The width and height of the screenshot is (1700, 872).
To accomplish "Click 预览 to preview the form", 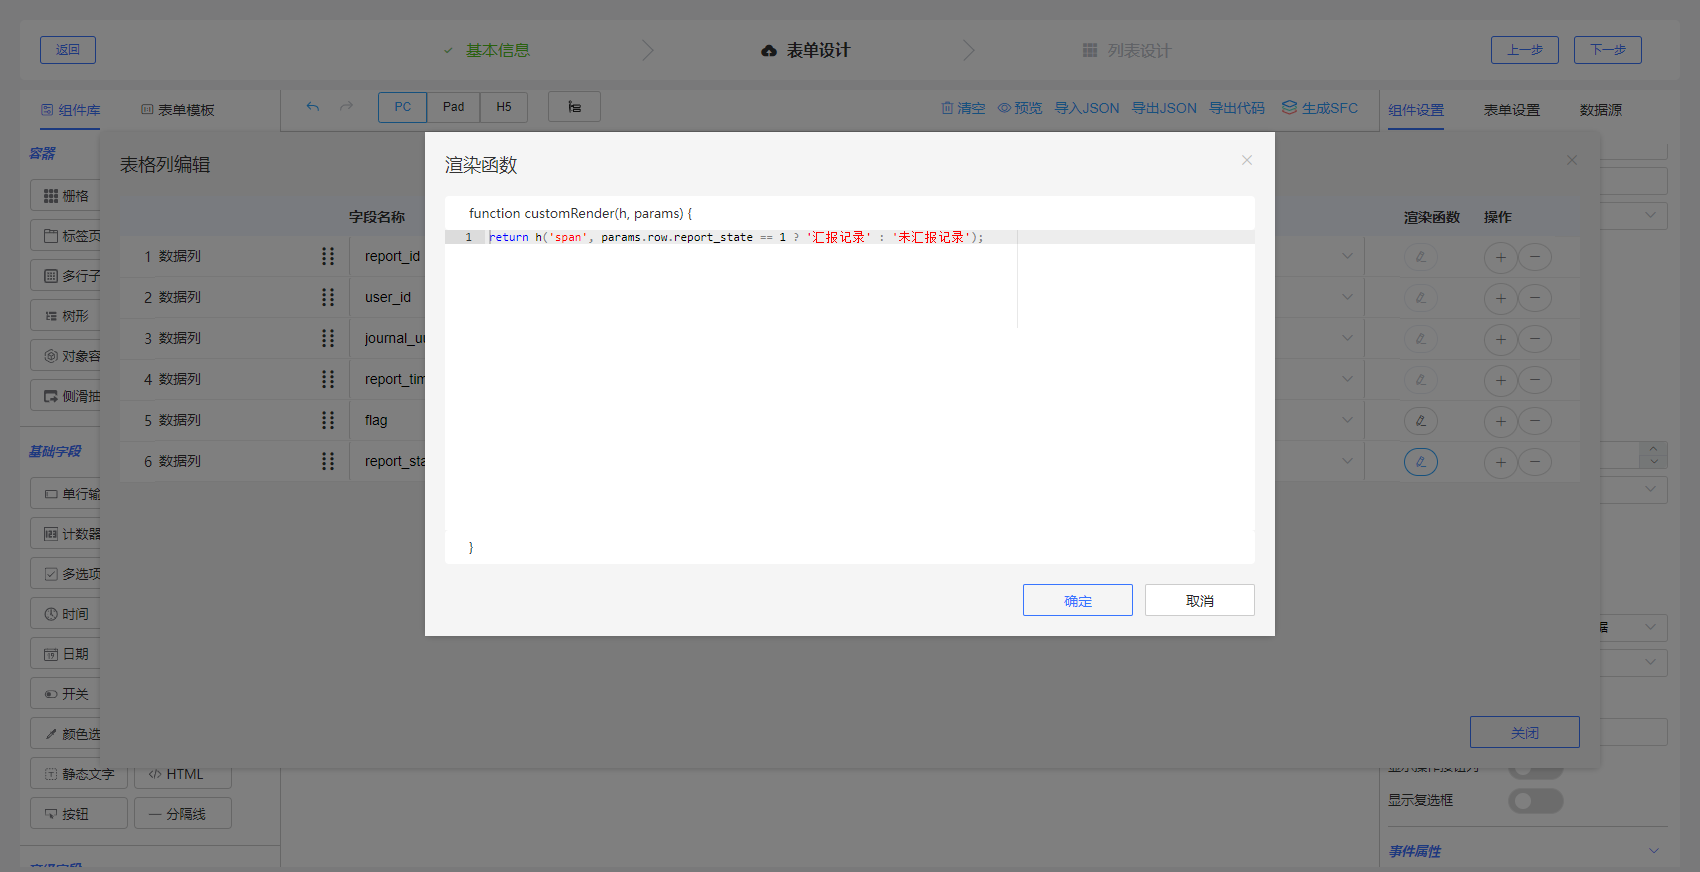I will click(x=1020, y=108).
